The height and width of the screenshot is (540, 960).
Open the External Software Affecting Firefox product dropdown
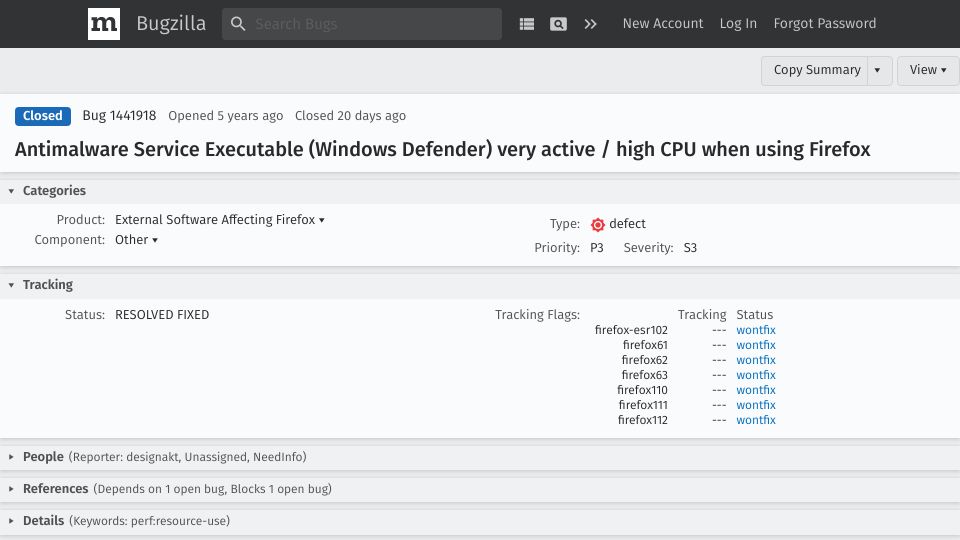tap(220, 220)
